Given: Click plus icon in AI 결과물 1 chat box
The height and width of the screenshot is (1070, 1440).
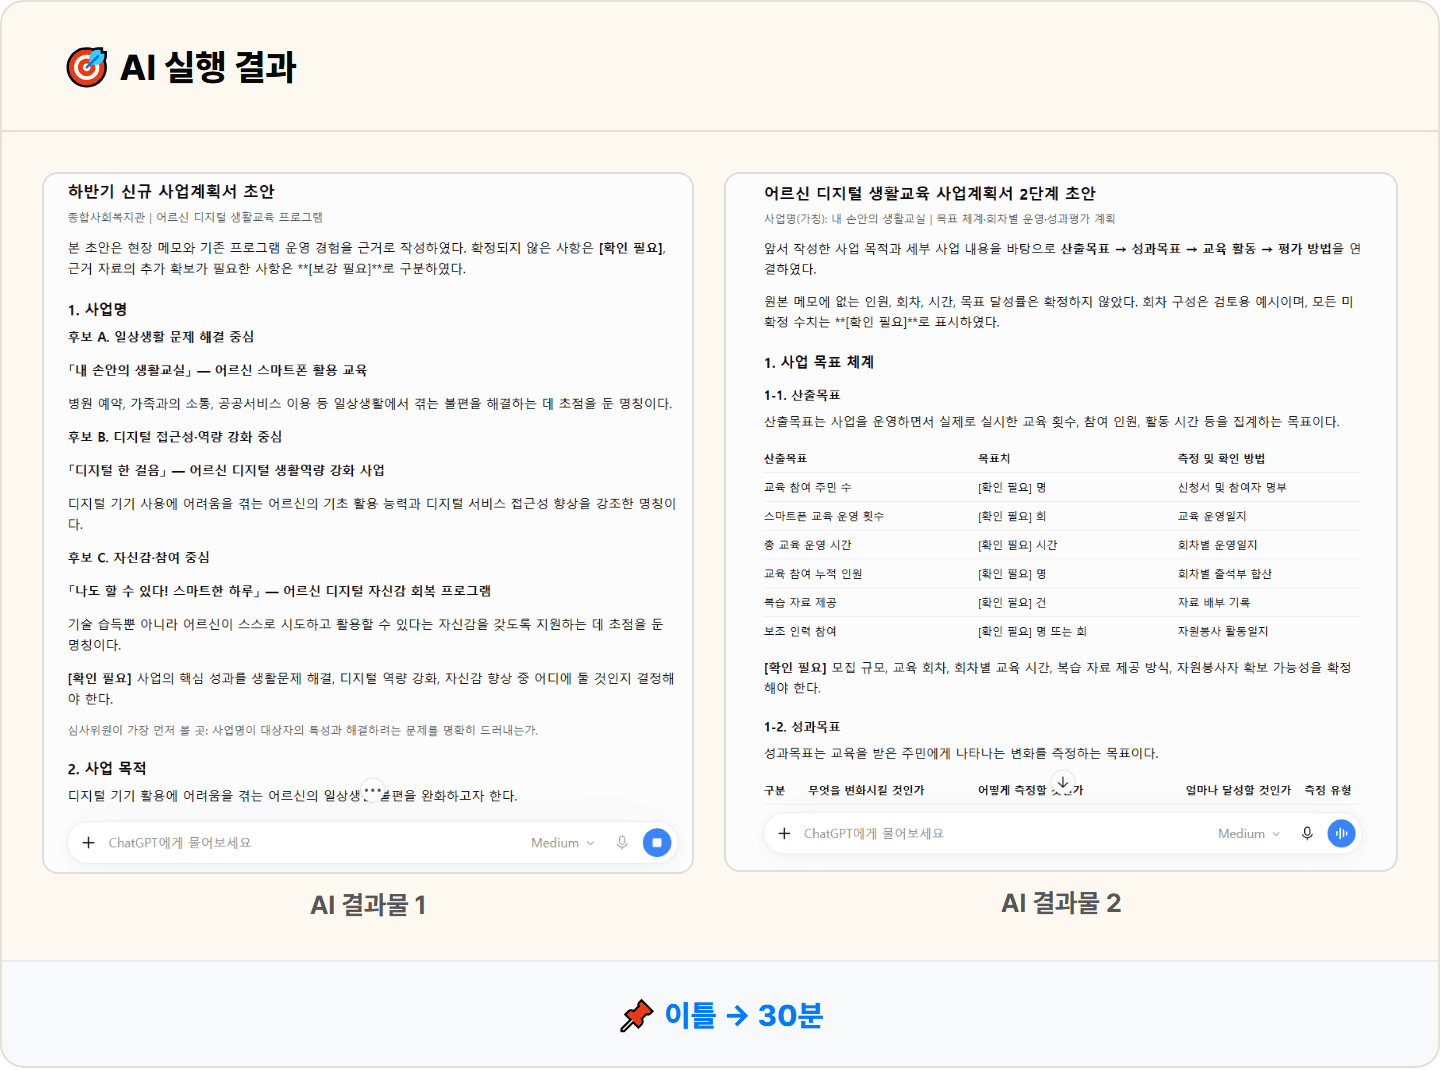Looking at the screenshot, I should tap(88, 843).
